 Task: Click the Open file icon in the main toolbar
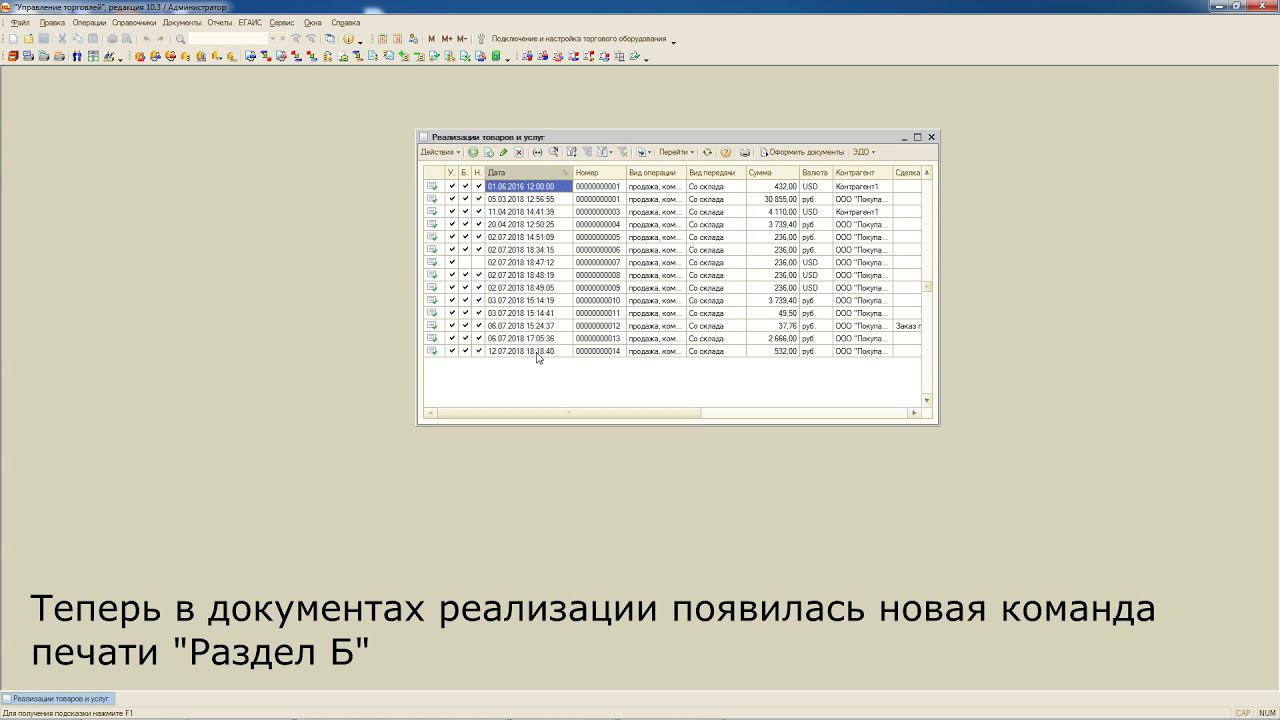(28, 39)
